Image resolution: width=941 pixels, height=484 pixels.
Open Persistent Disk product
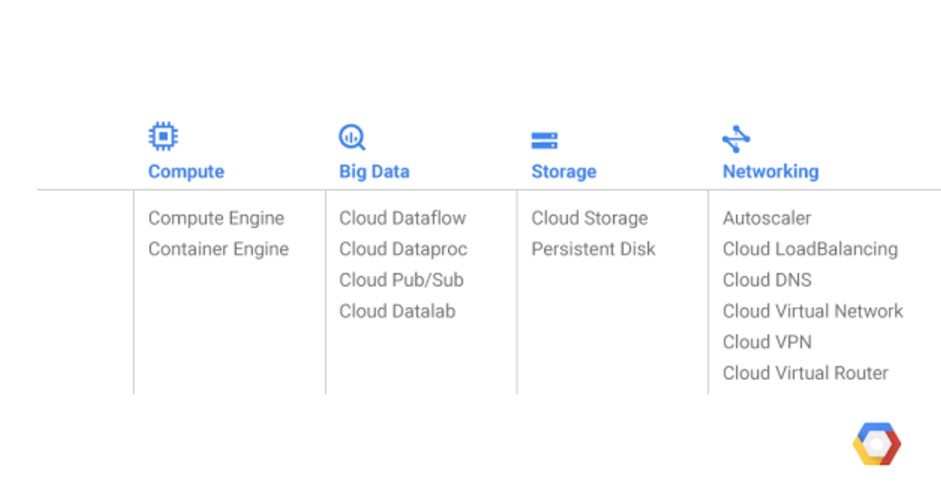pos(594,249)
